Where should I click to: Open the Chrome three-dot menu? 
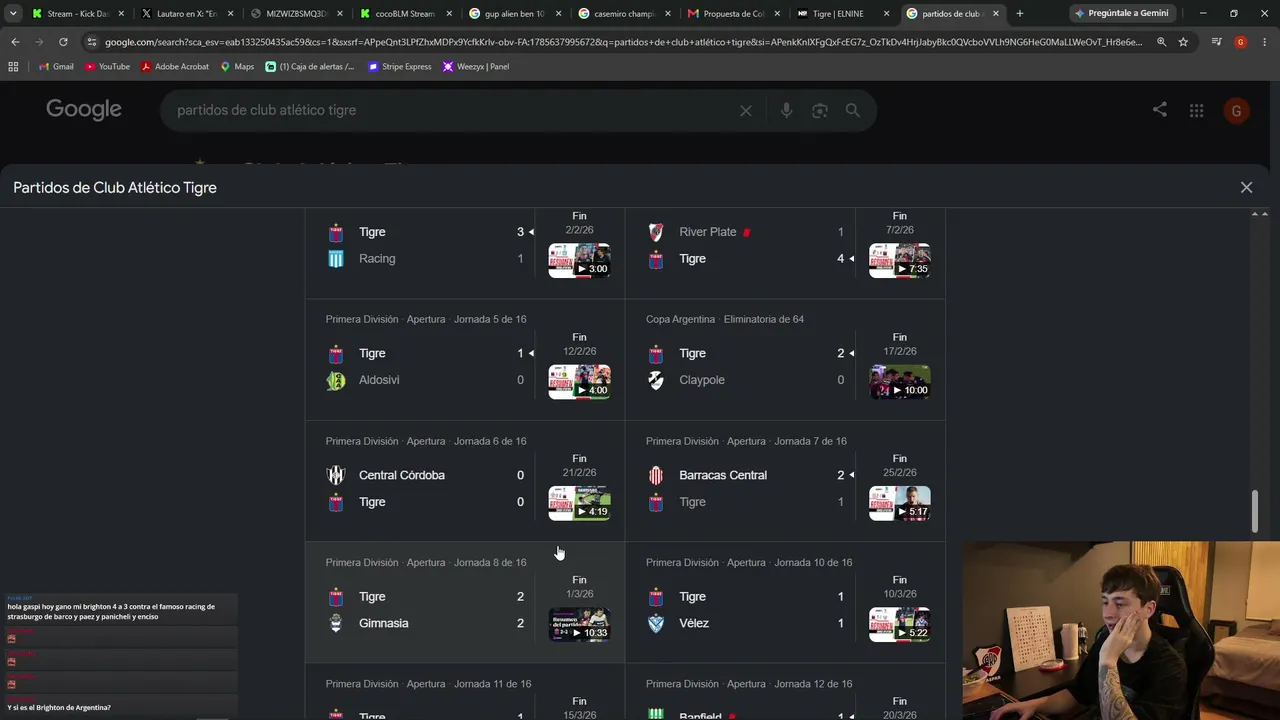click(1264, 42)
